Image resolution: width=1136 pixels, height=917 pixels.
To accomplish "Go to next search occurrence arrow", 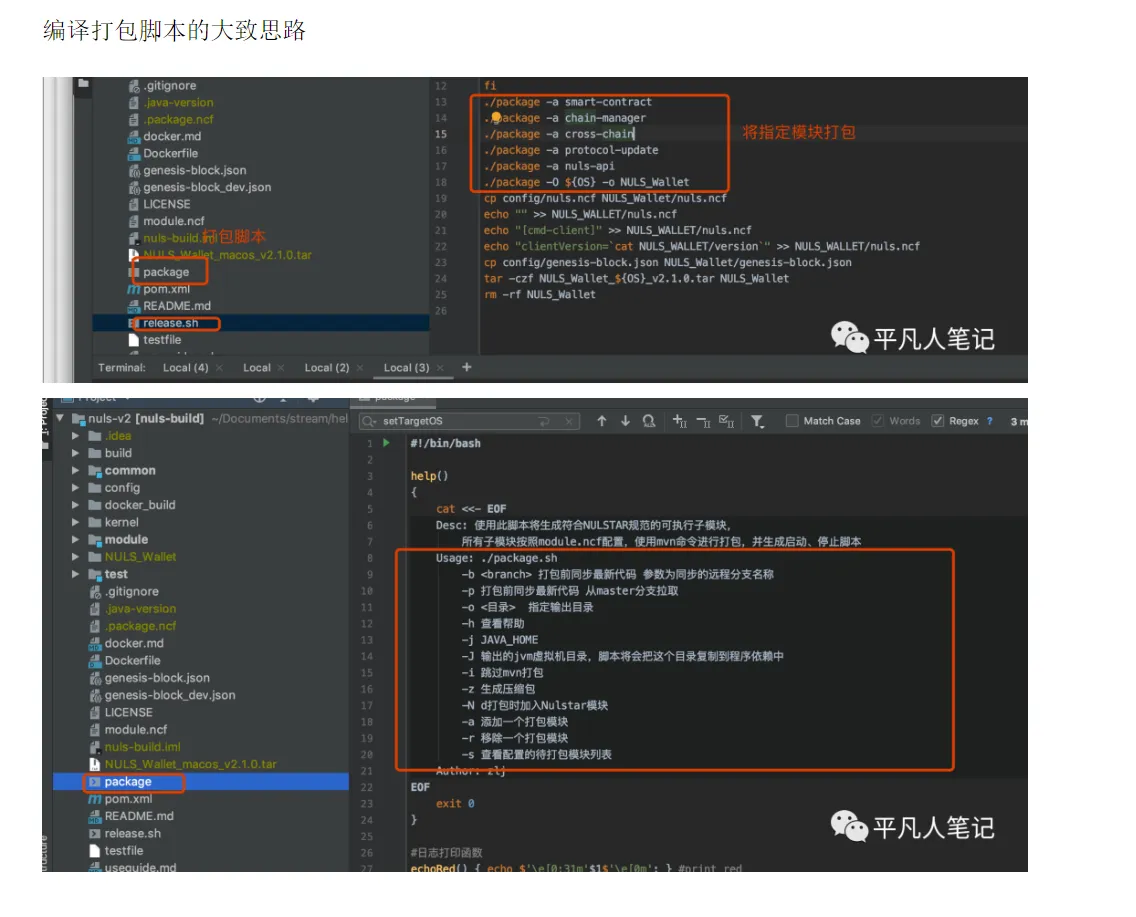I will coord(625,421).
